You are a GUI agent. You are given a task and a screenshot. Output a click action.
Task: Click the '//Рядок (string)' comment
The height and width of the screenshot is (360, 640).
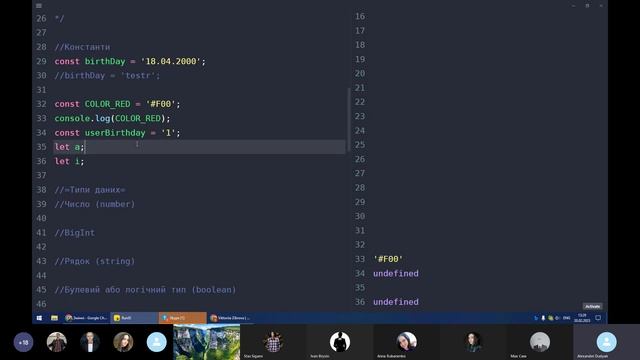[95, 261]
